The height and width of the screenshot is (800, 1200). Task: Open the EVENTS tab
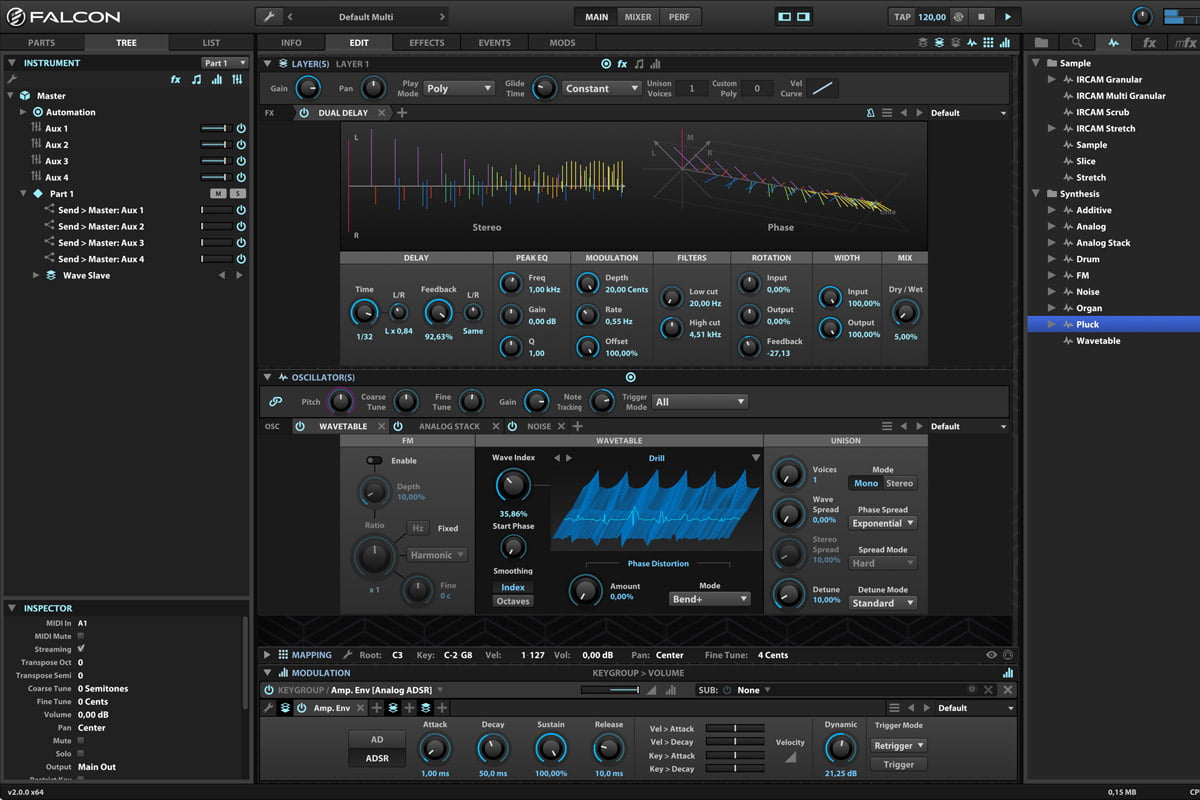coord(494,43)
